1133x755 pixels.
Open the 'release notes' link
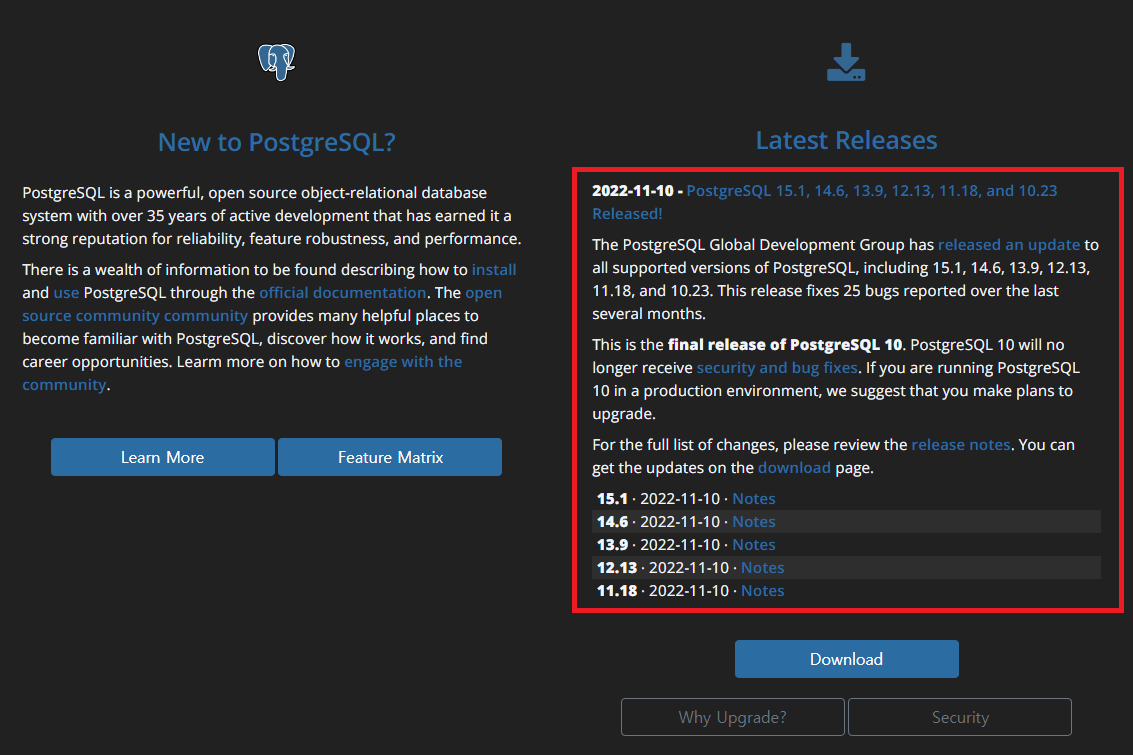click(x=960, y=445)
